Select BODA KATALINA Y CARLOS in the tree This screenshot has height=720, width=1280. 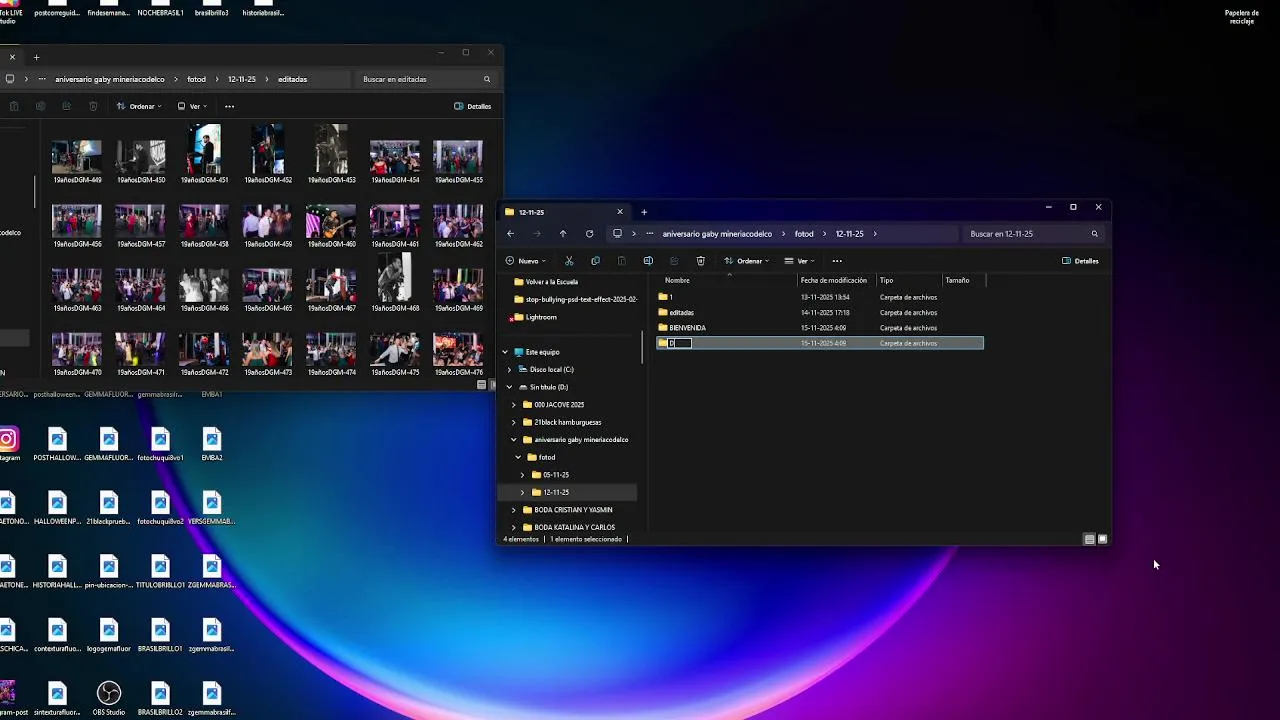[574, 527]
